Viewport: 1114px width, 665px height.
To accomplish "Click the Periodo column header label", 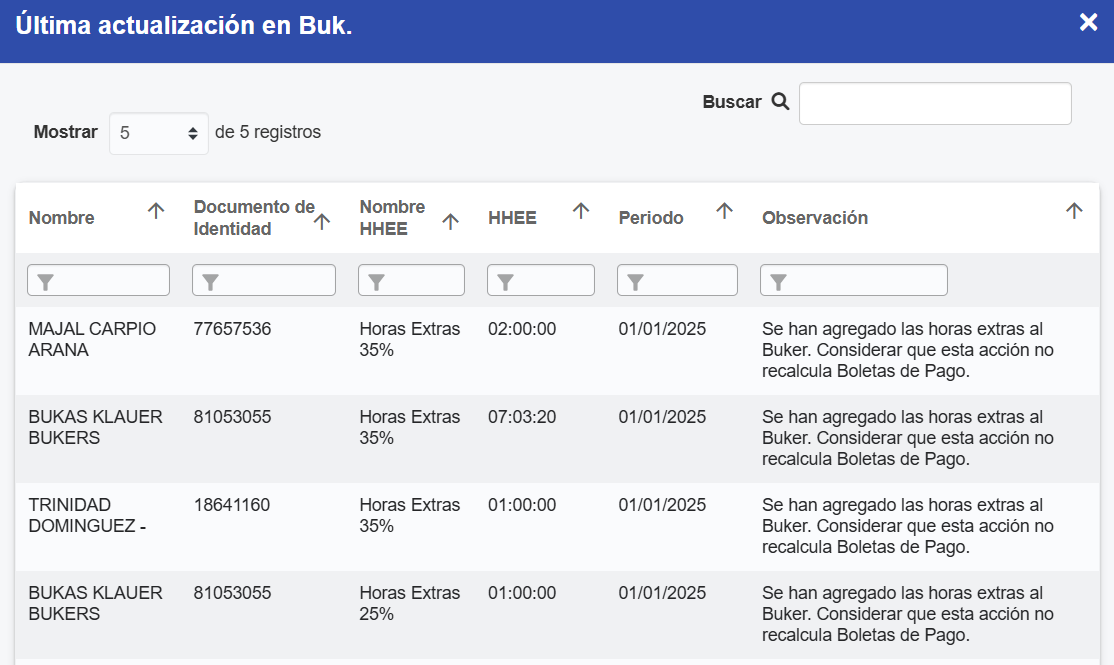I will point(651,218).
